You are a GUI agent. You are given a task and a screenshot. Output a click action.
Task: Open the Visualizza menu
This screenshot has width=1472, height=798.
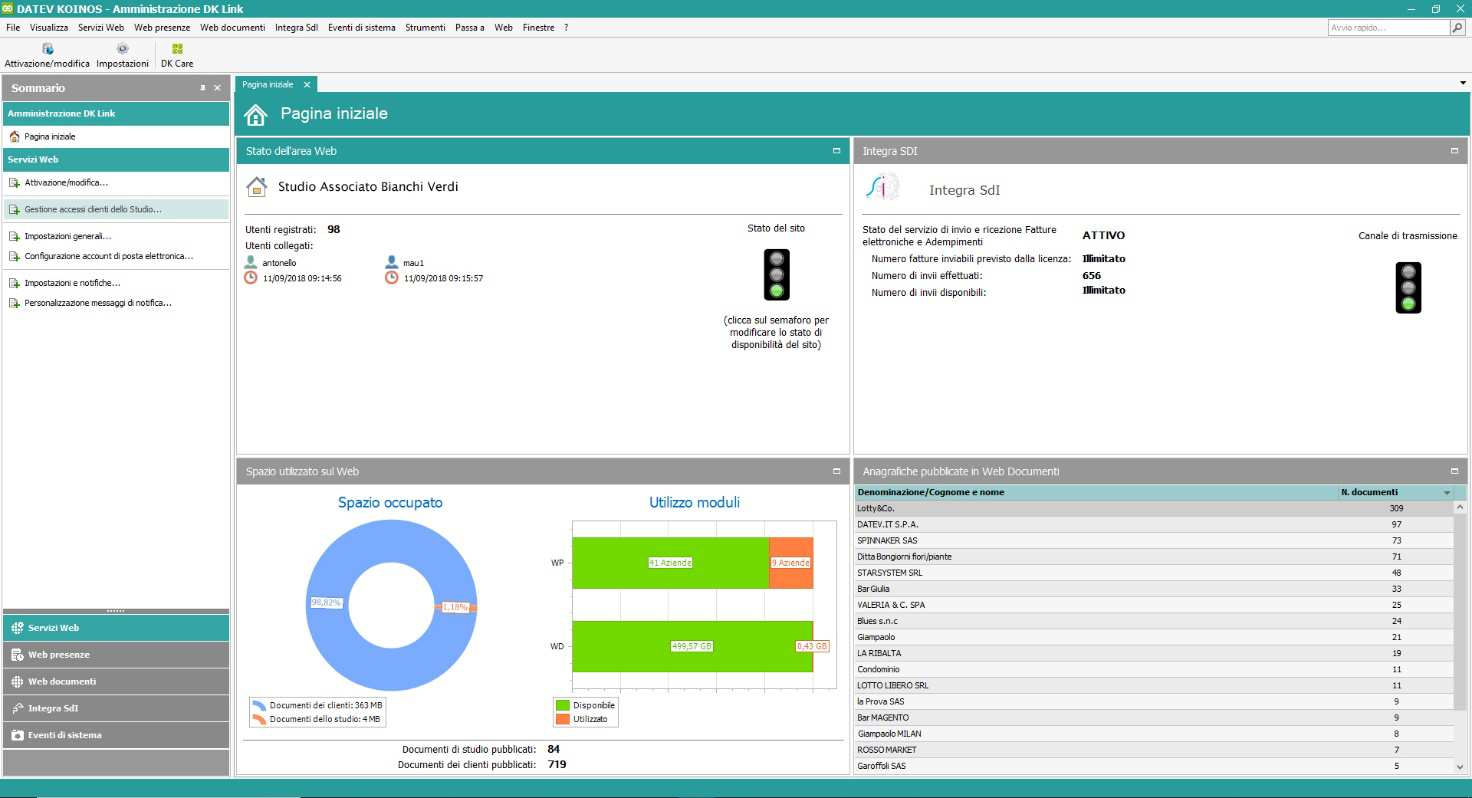[49, 28]
